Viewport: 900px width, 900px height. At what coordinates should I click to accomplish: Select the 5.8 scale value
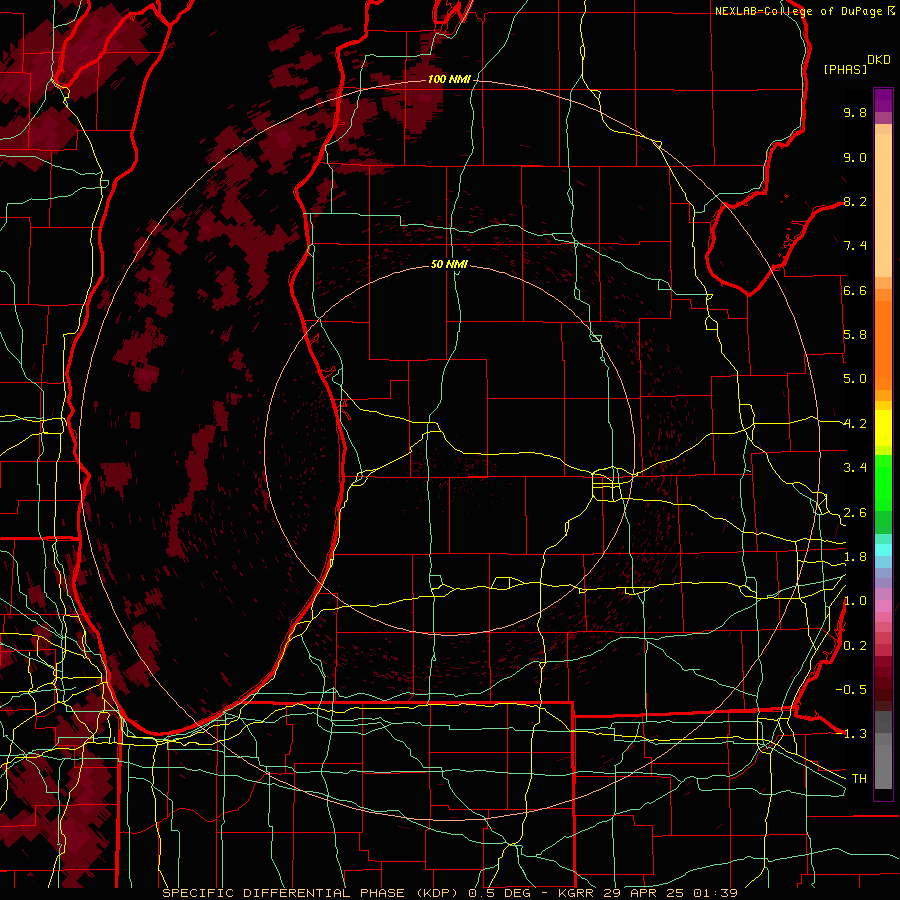click(x=855, y=335)
